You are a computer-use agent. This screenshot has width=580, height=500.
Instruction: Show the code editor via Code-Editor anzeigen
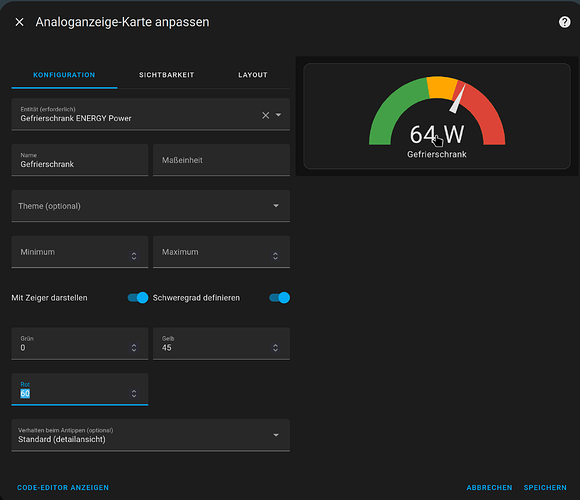tap(63, 487)
